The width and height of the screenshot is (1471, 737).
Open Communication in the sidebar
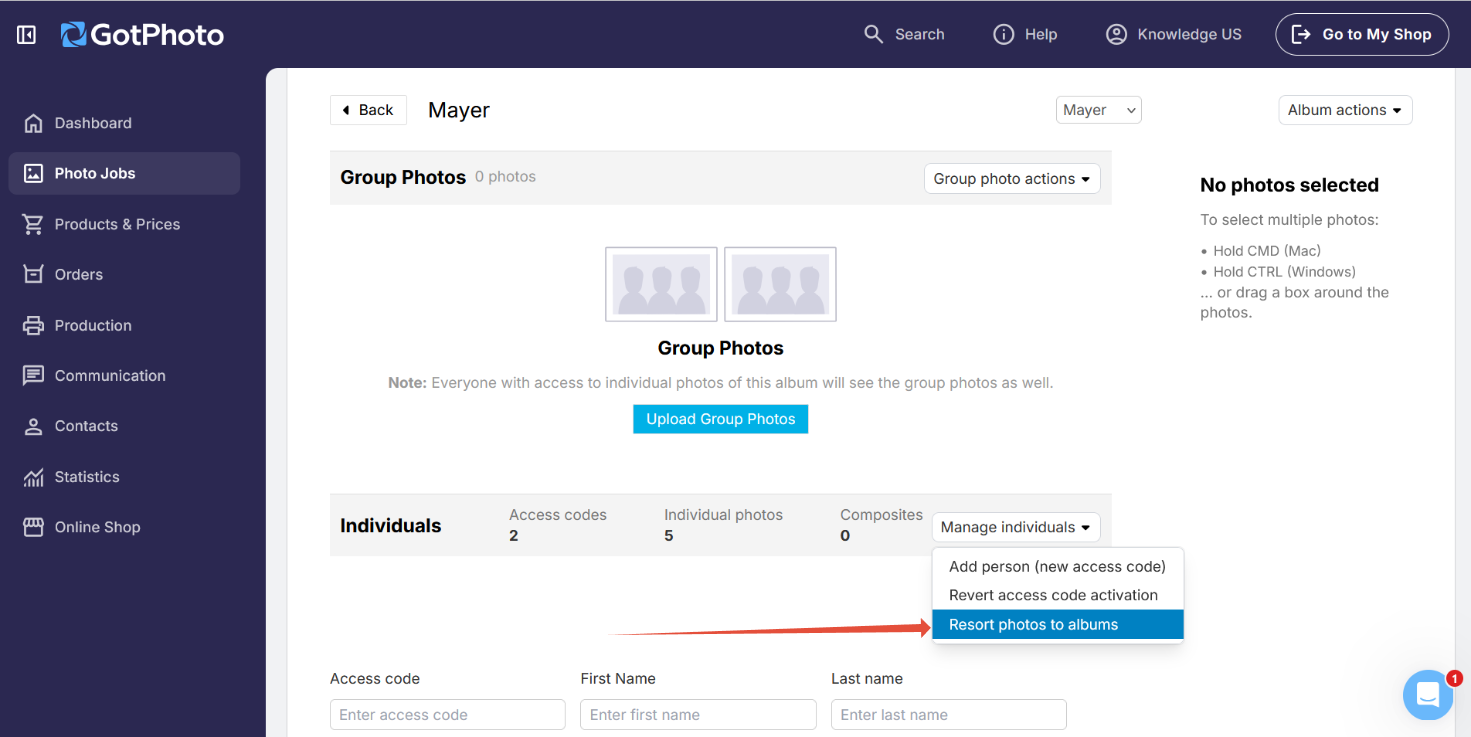pyautogui.click(x=124, y=375)
